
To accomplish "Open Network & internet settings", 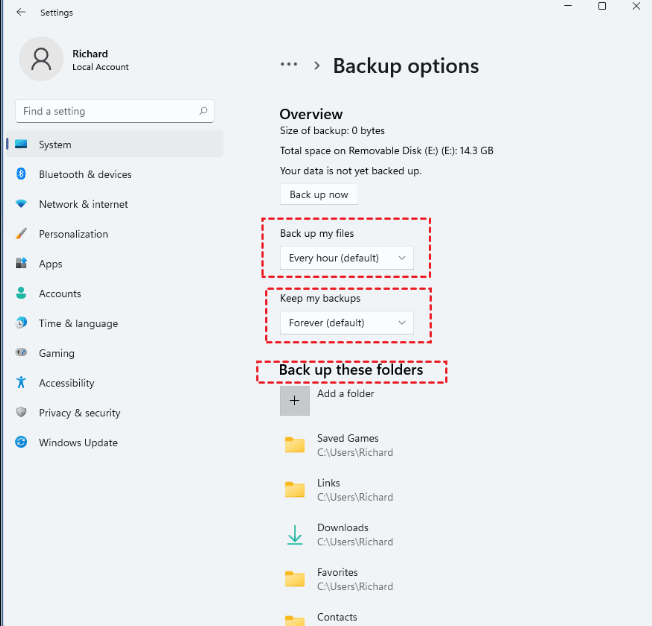I will point(115,204).
